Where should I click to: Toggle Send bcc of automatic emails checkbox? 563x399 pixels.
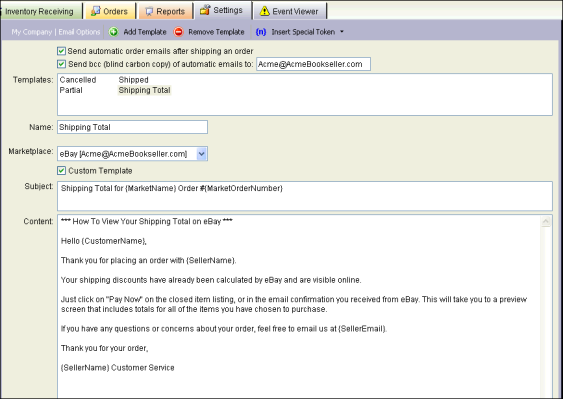pos(61,64)
